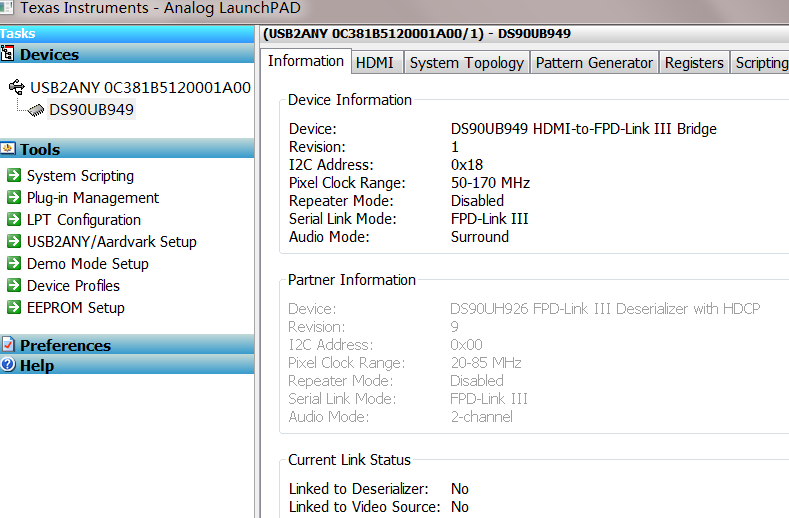Click the partner Revision value 9
Screen dimensions: 789x518
click(454, 327)
